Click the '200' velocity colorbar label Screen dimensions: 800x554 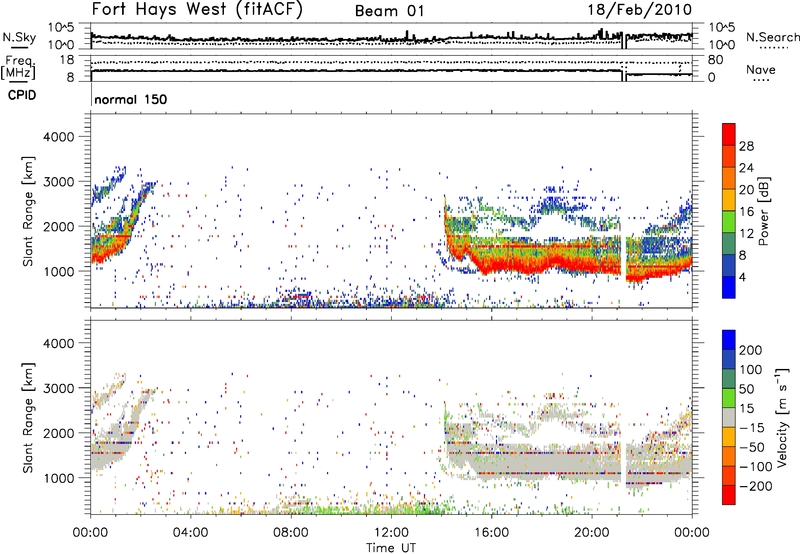click(x=751, y=350)
